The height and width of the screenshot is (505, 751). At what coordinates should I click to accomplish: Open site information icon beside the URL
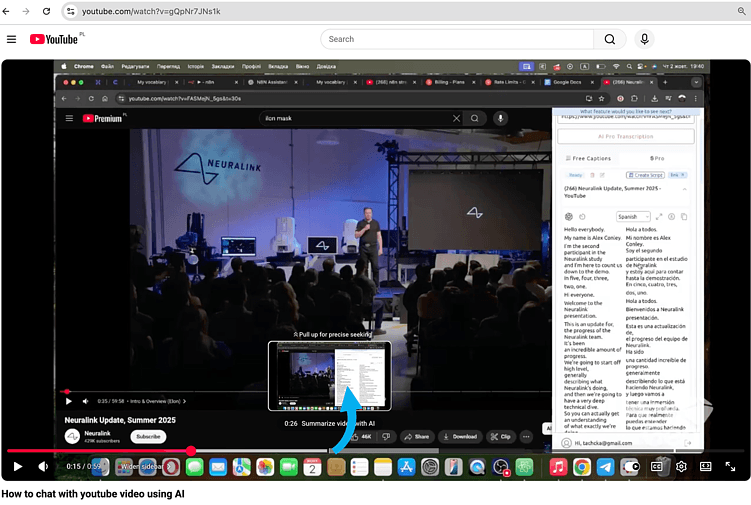[x=71, y=11]
